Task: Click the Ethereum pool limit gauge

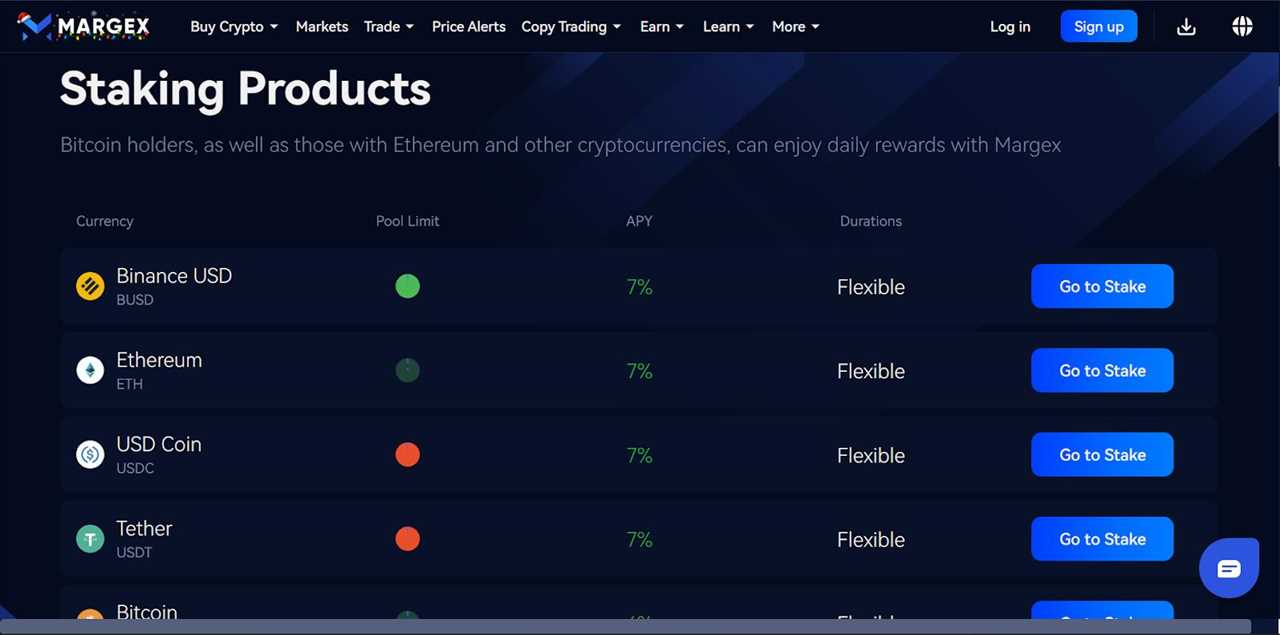Action: tap(407, 369)
